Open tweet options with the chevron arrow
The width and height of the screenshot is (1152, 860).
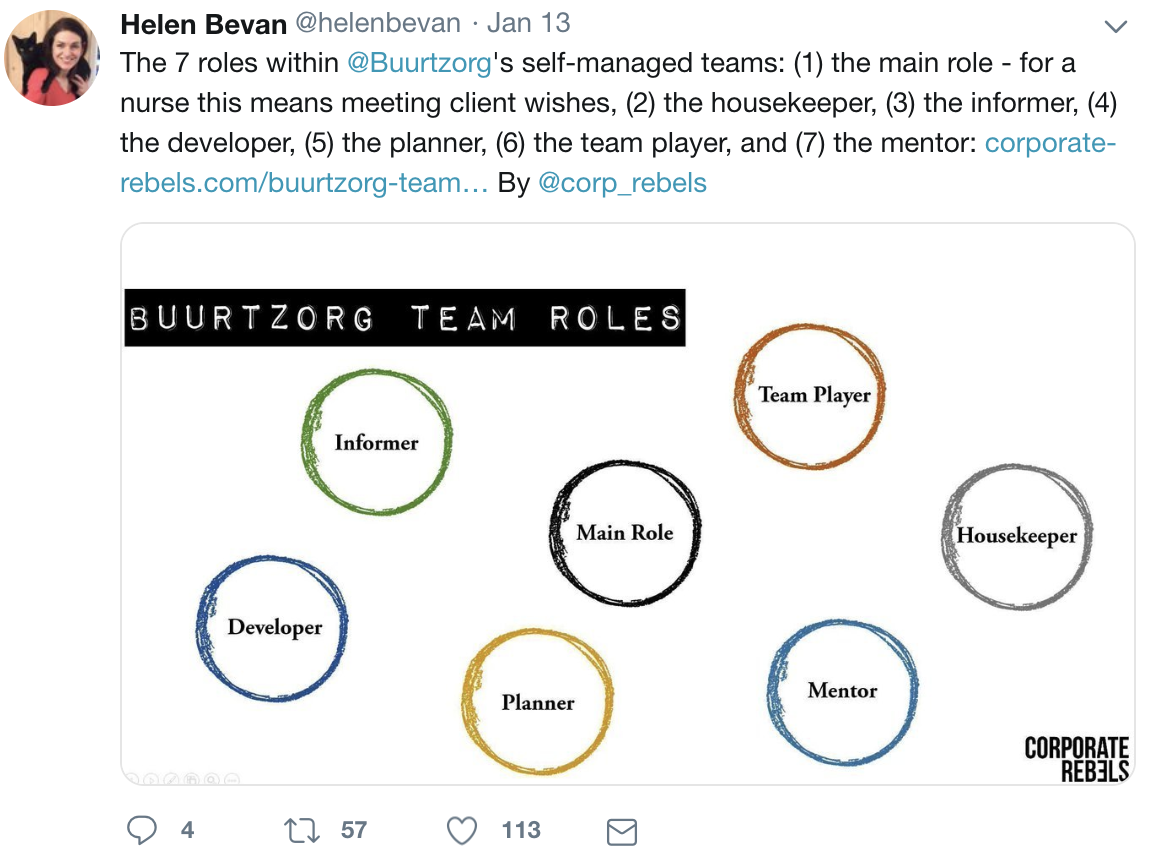pos(1115,27)
